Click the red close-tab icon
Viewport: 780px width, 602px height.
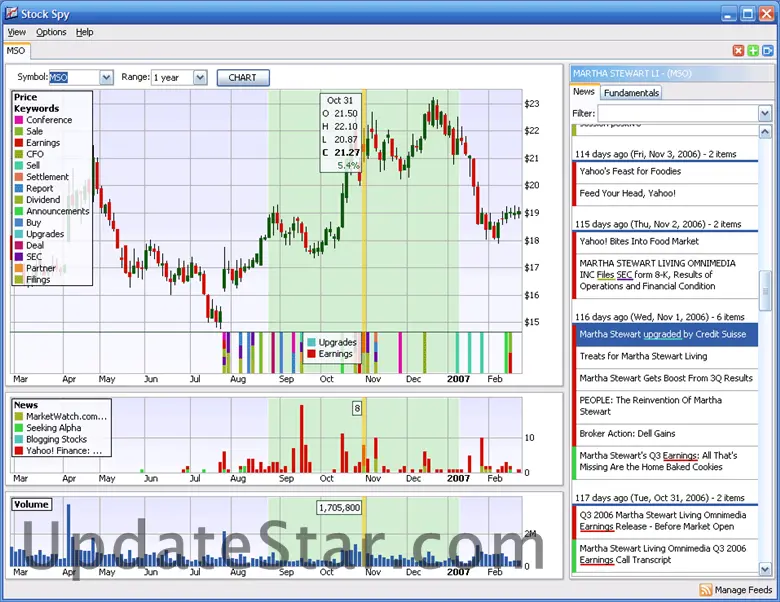738,51
